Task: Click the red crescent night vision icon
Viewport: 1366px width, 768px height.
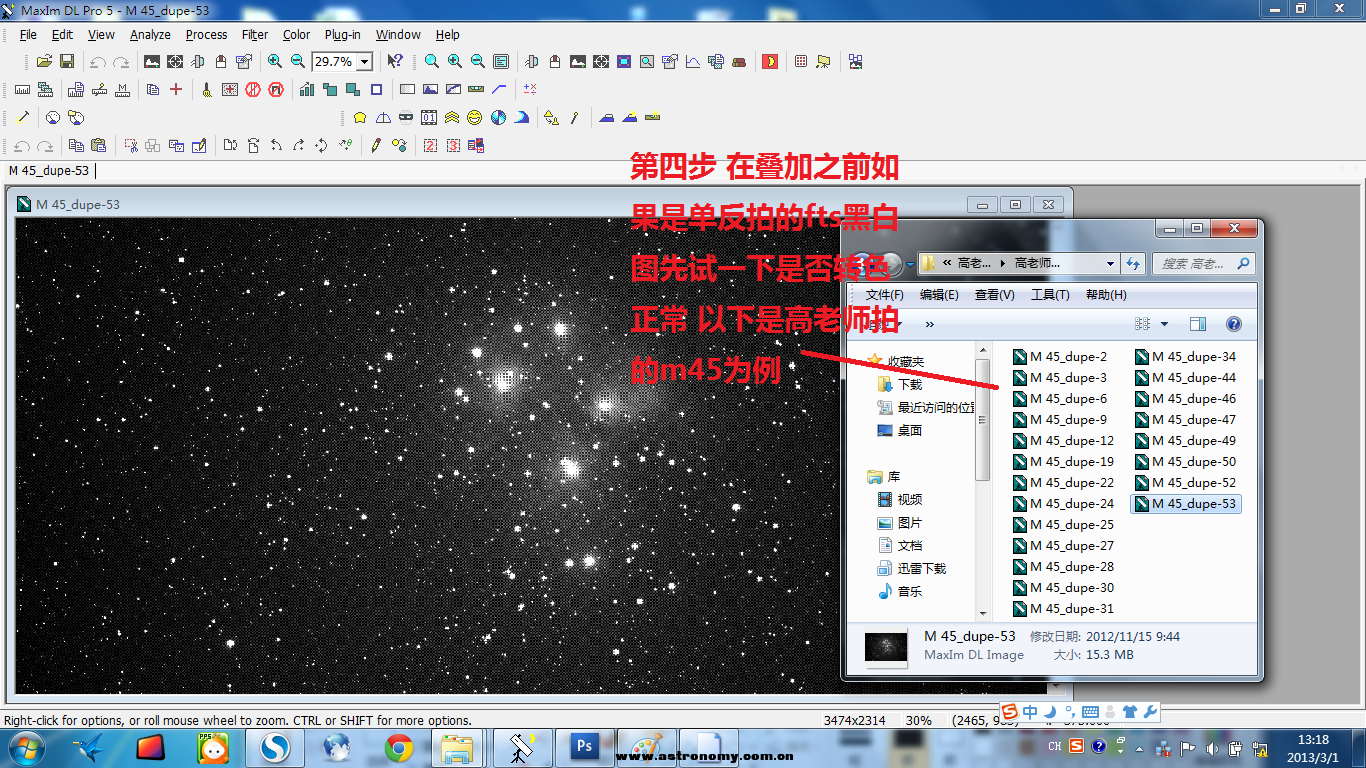Action: point(770,62)
